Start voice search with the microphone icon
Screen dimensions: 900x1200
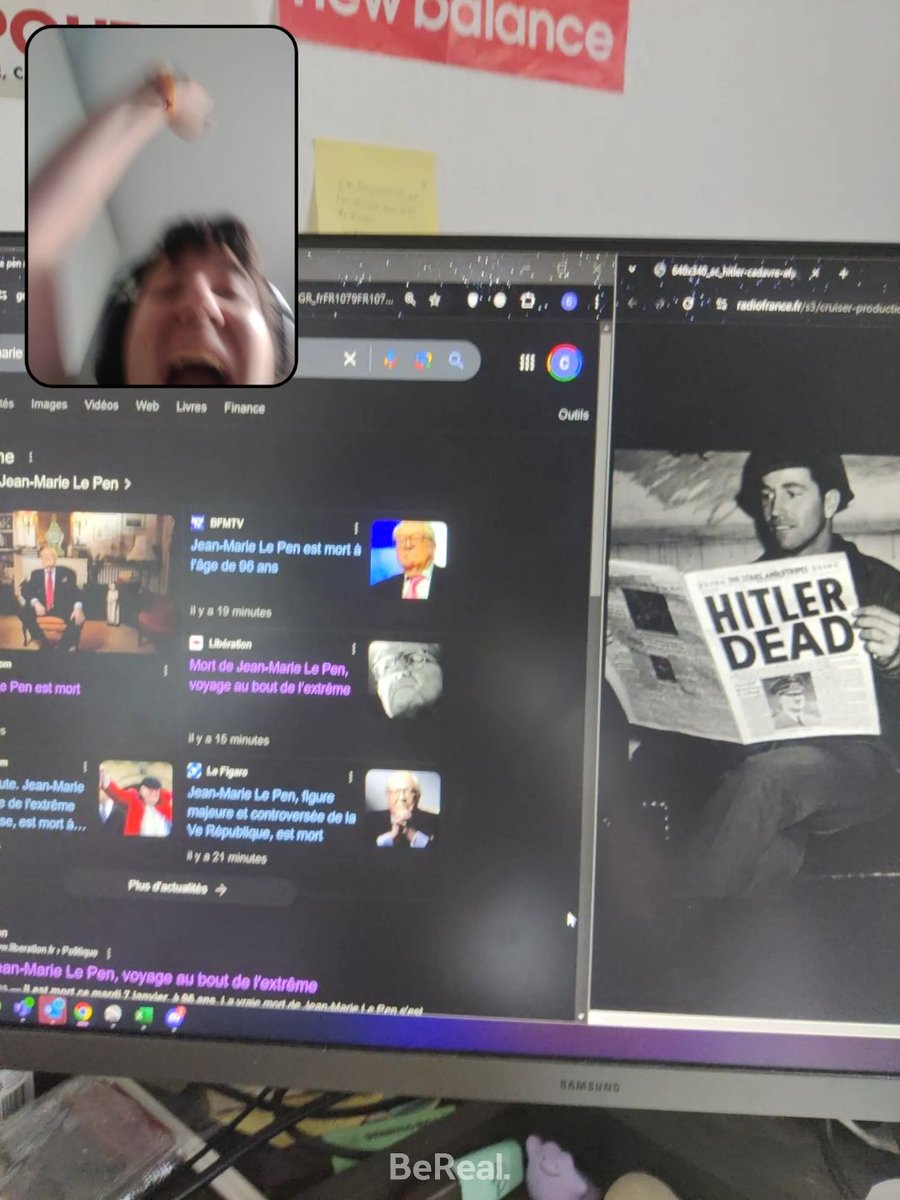coord(390,360)
